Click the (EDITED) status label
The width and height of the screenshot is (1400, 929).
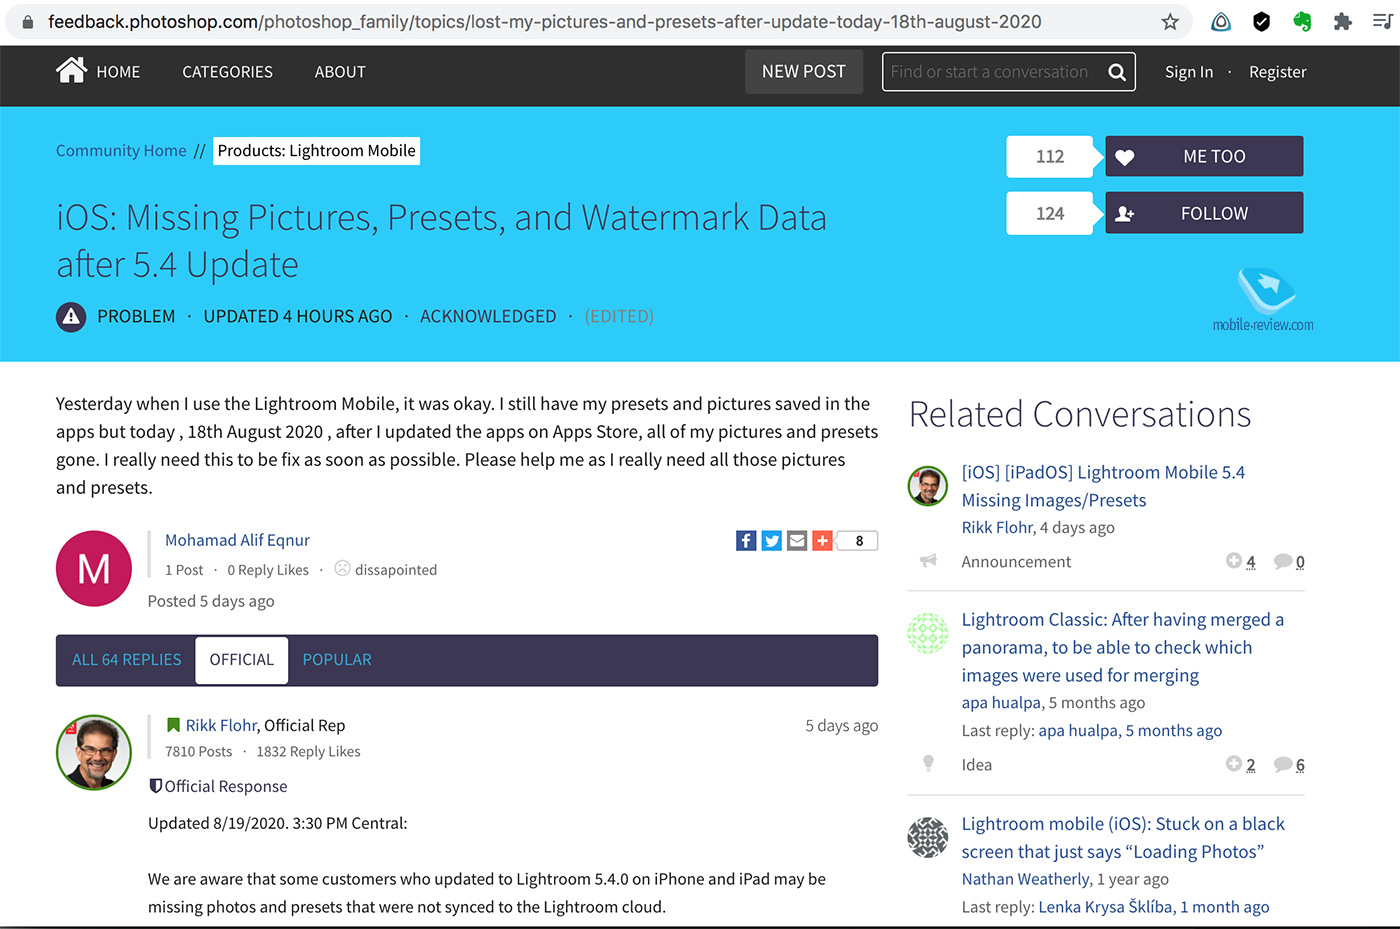pos(619,316)
